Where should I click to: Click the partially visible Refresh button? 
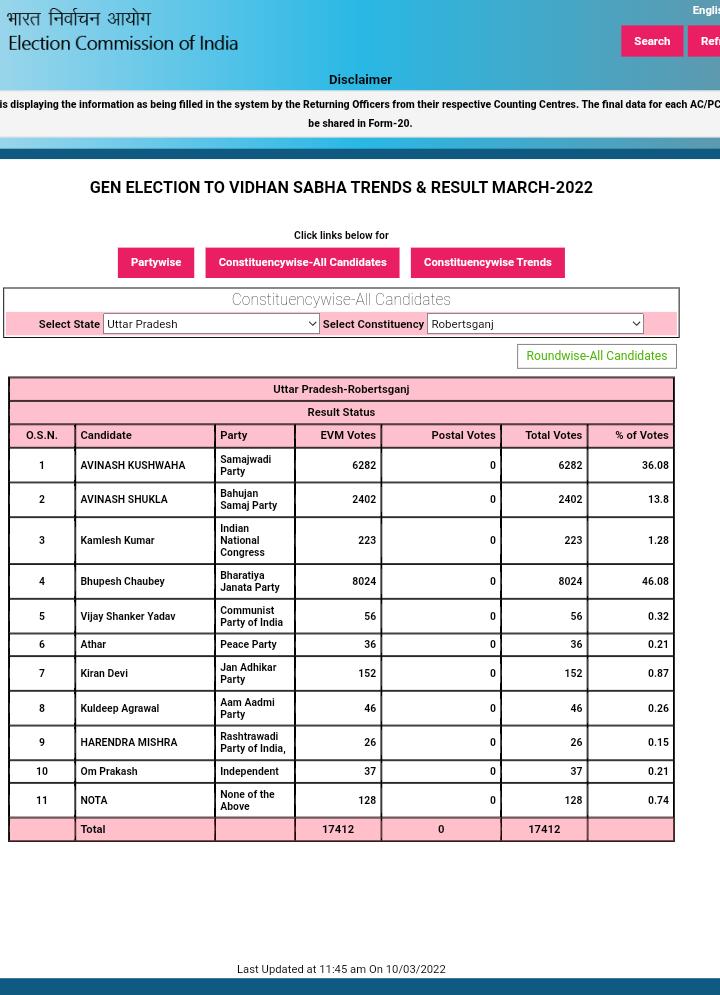click(x=705, y=41)
